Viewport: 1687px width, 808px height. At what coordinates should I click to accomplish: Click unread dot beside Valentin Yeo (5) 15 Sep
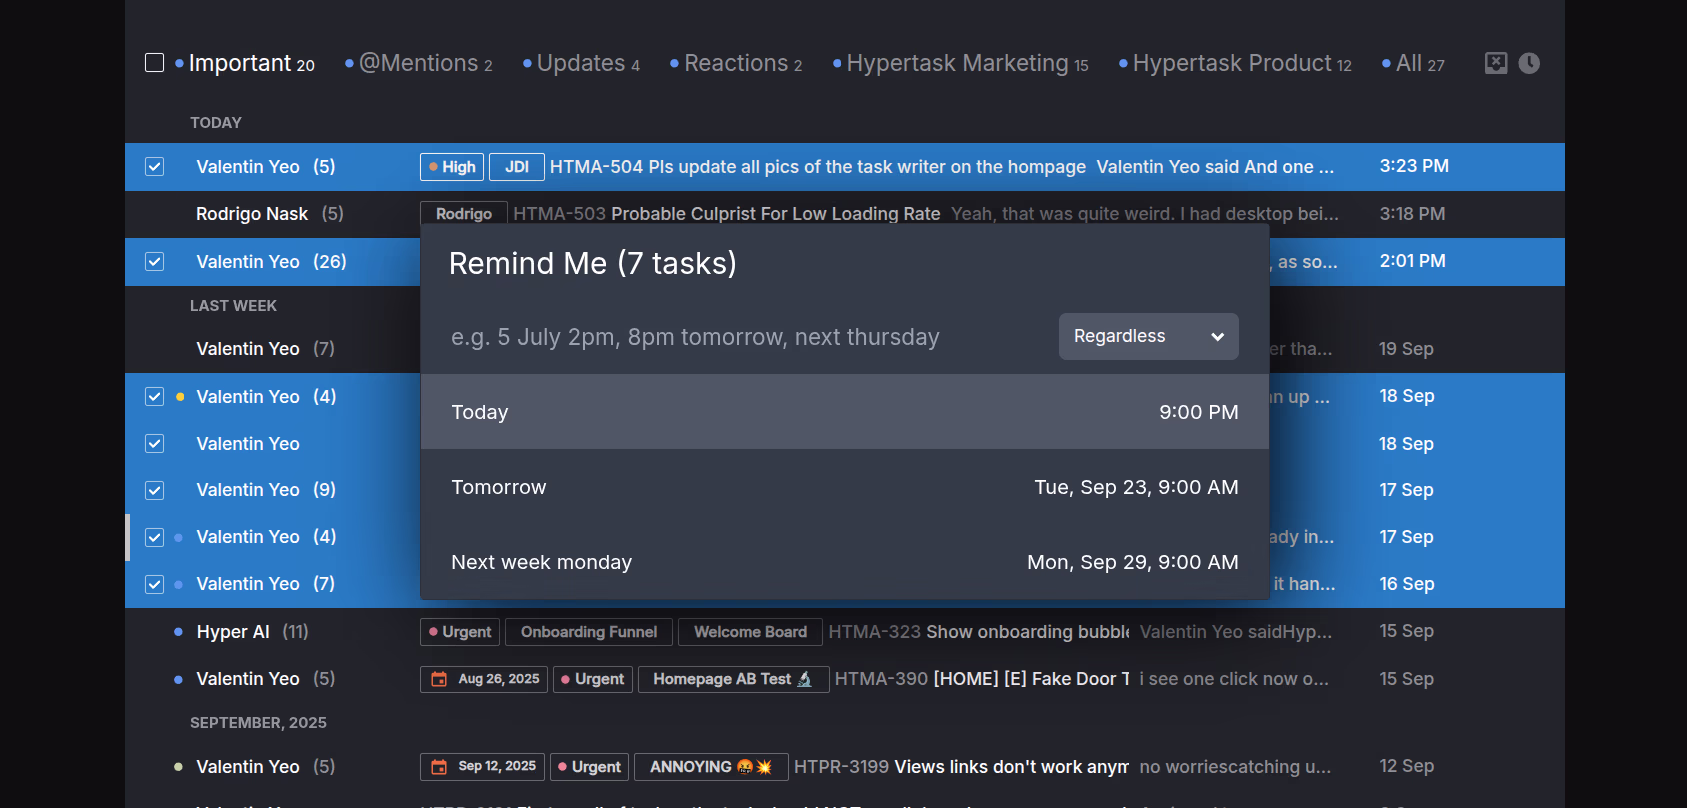(x=178, y=680)
